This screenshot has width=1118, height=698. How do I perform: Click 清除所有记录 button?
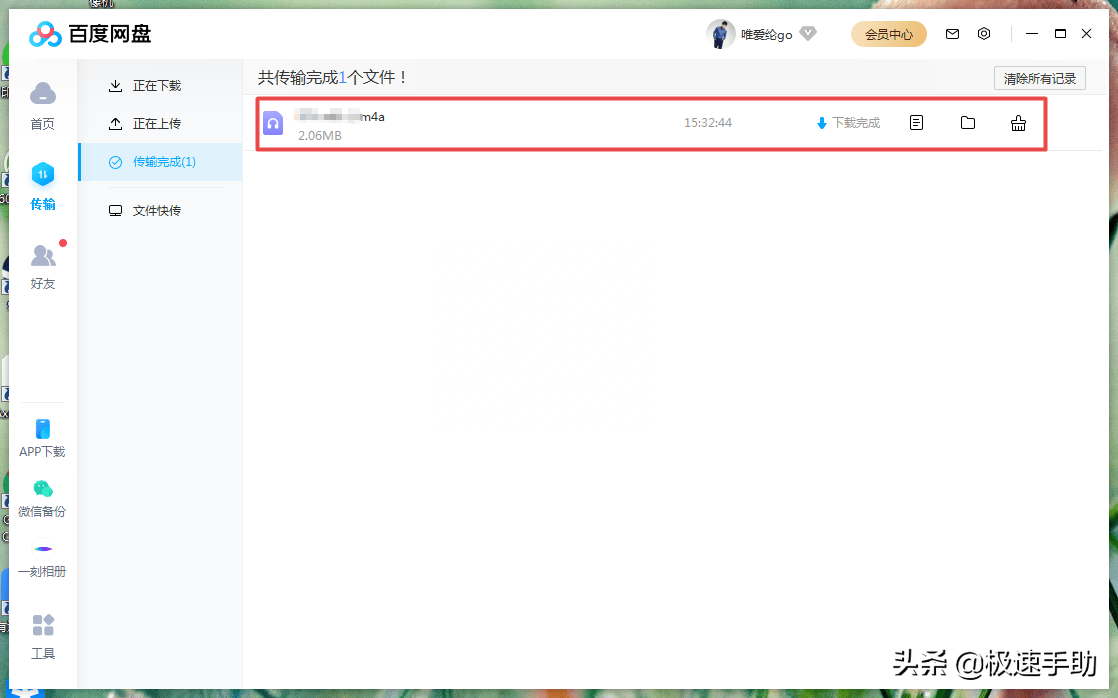tap(1039, 78)
